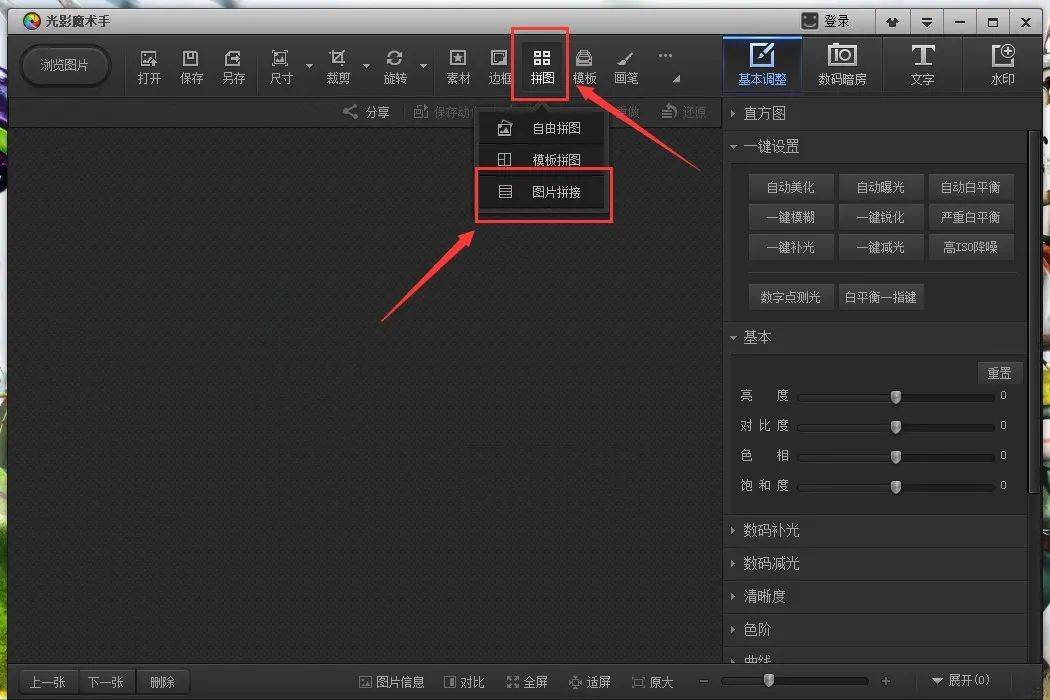Open 裁剪 dropdown arrow
The height and width of the screenshot is (700, 1050).
coord(366,66)
